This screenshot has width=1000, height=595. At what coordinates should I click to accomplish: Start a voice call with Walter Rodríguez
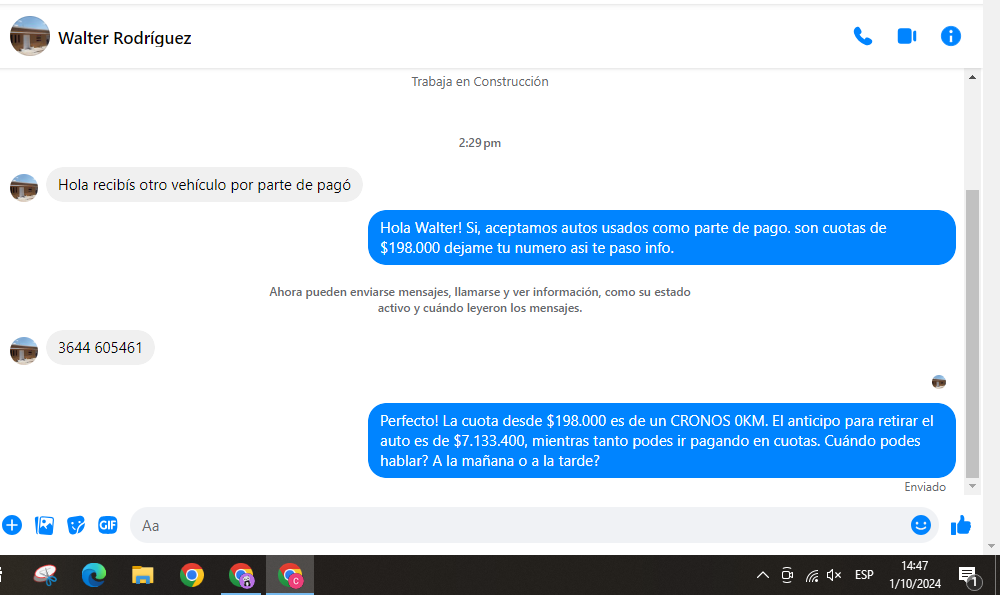pos(862,36)
